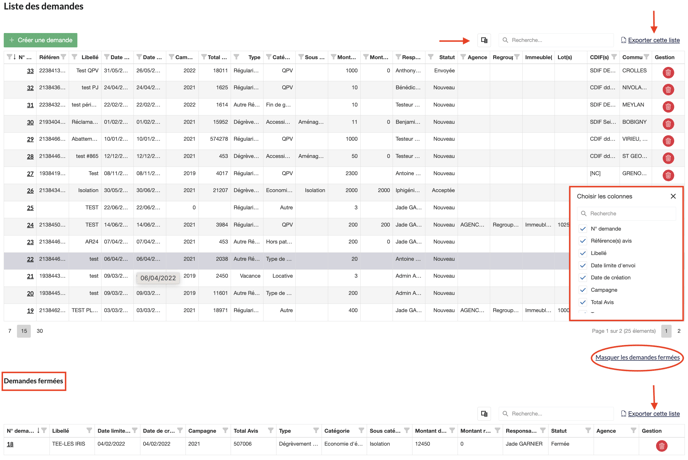Click the filter icon on the Libellé column
This screenshot has width=688, height=460.
click(75, 58)
